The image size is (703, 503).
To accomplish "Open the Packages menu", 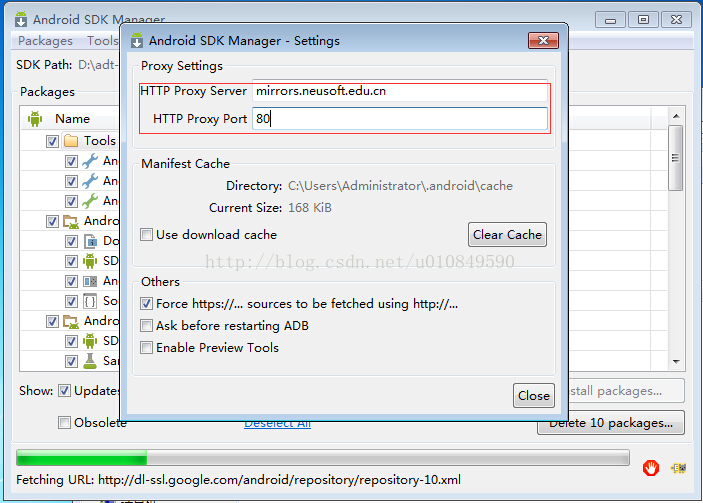I will 45,41.
